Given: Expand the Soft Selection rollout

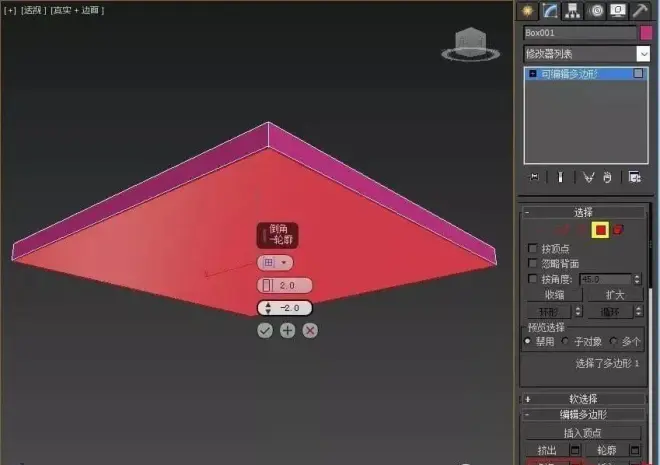Looking at the screenshot, I should 583,399.
